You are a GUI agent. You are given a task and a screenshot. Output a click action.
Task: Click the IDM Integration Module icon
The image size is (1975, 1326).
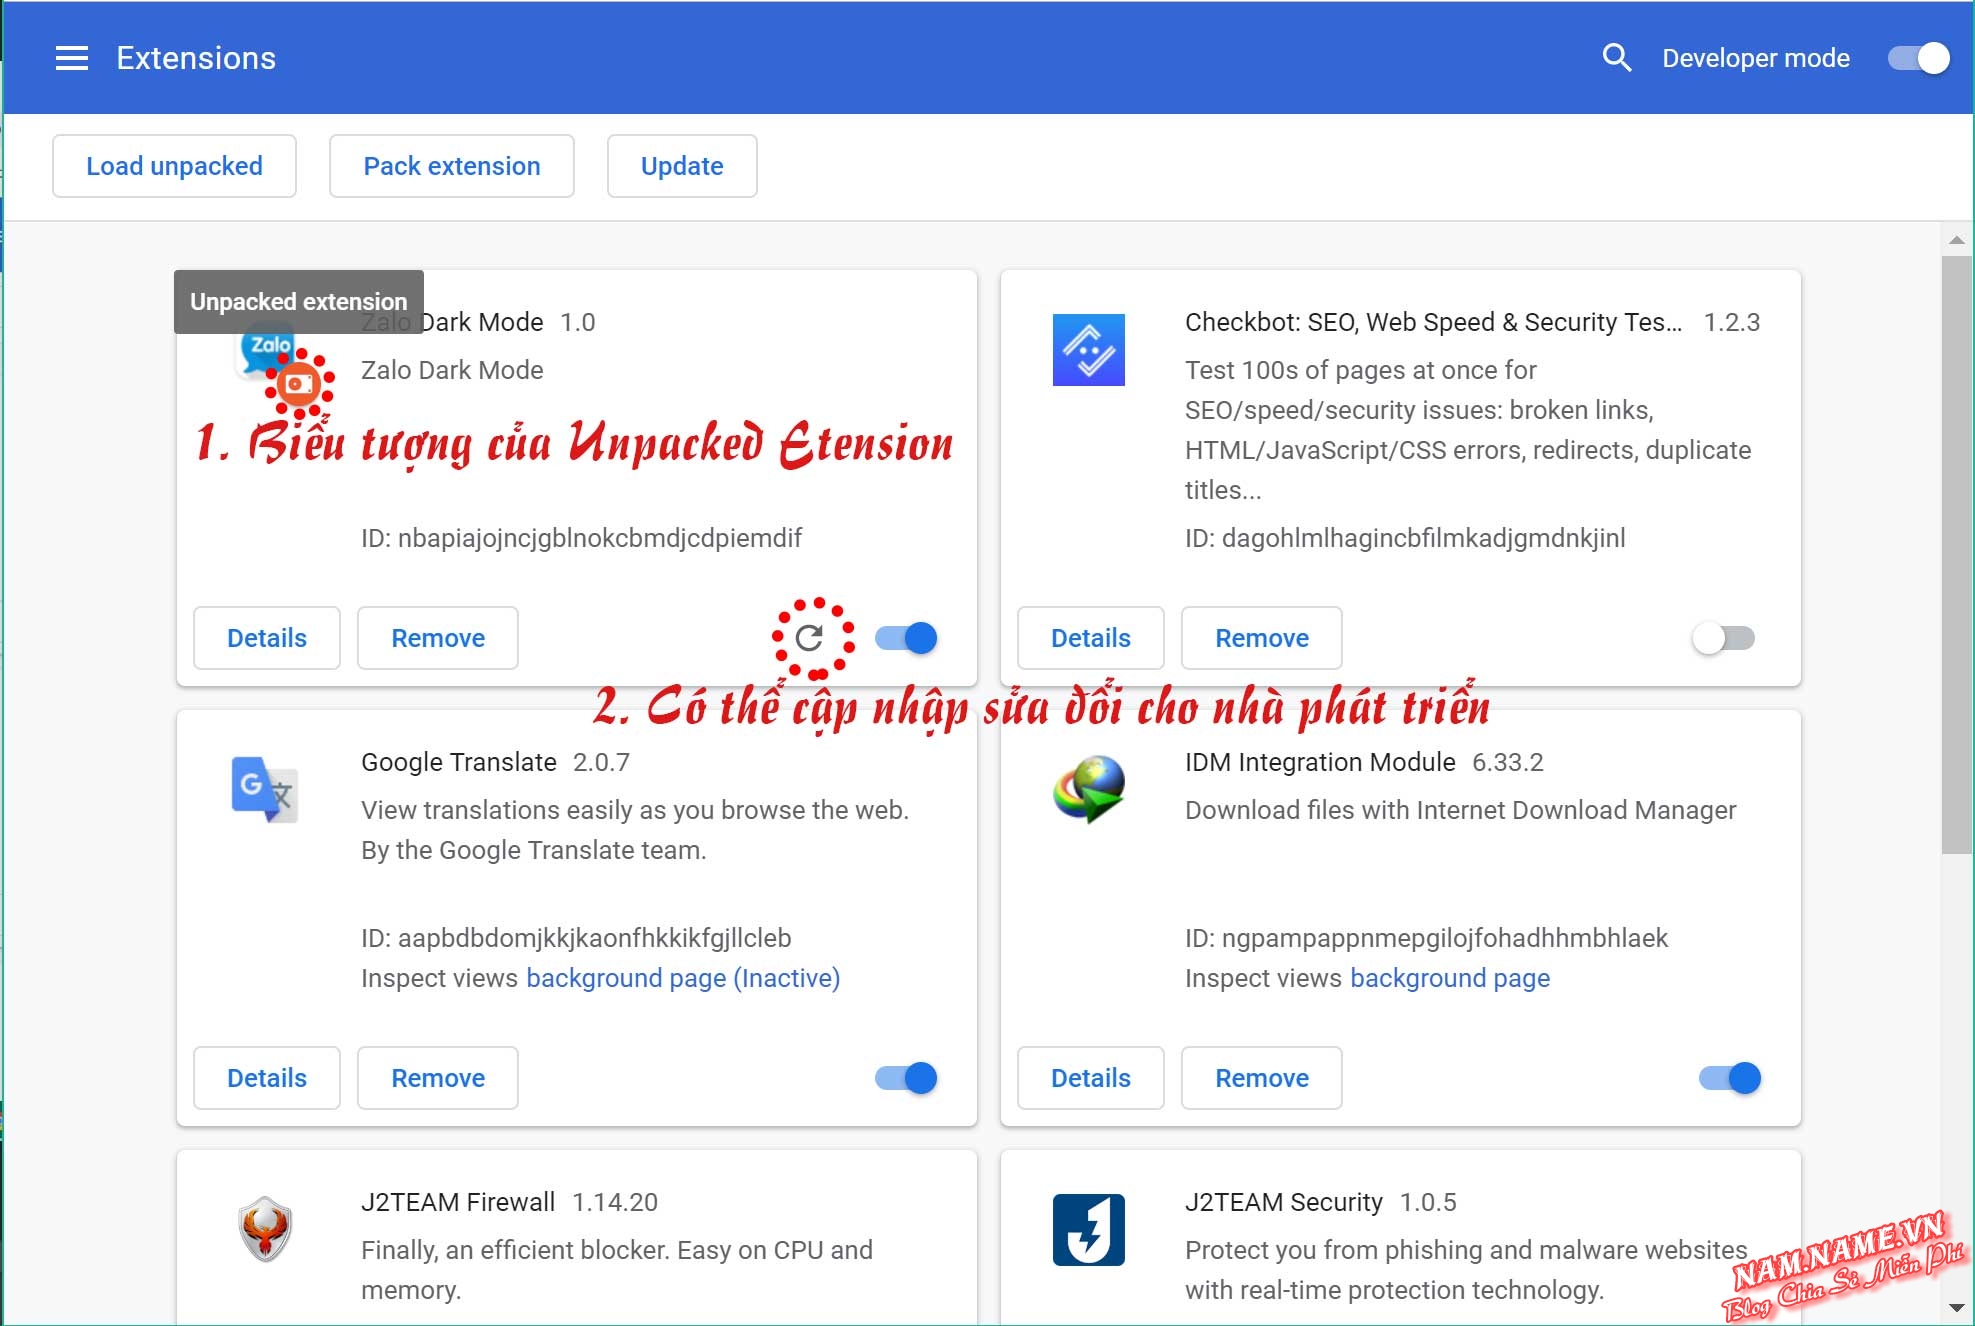[1088, 789]
